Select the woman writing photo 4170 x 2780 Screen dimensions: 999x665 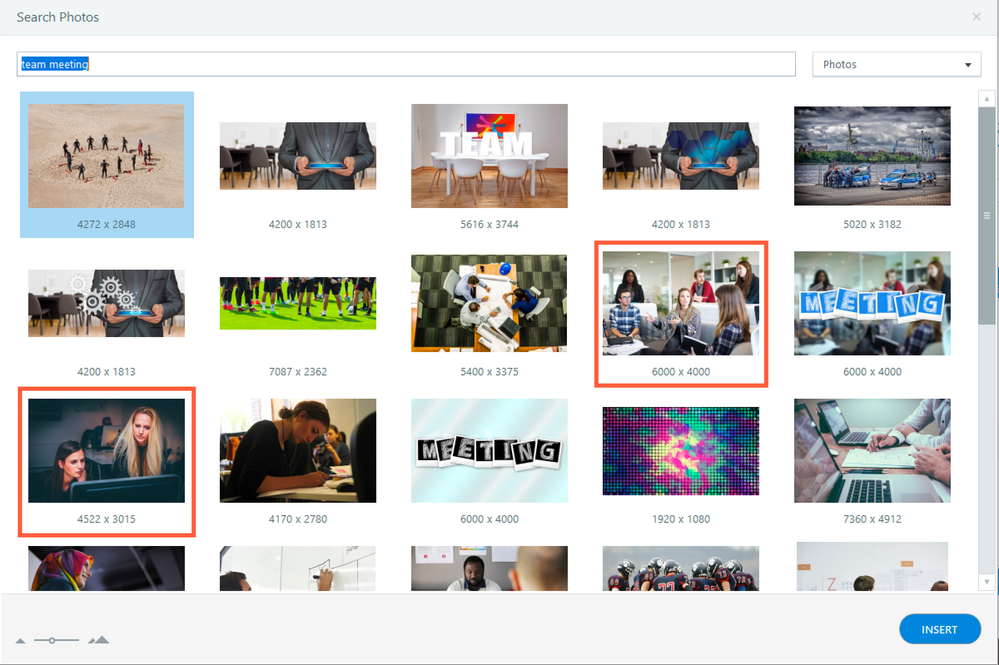point(298,451)
